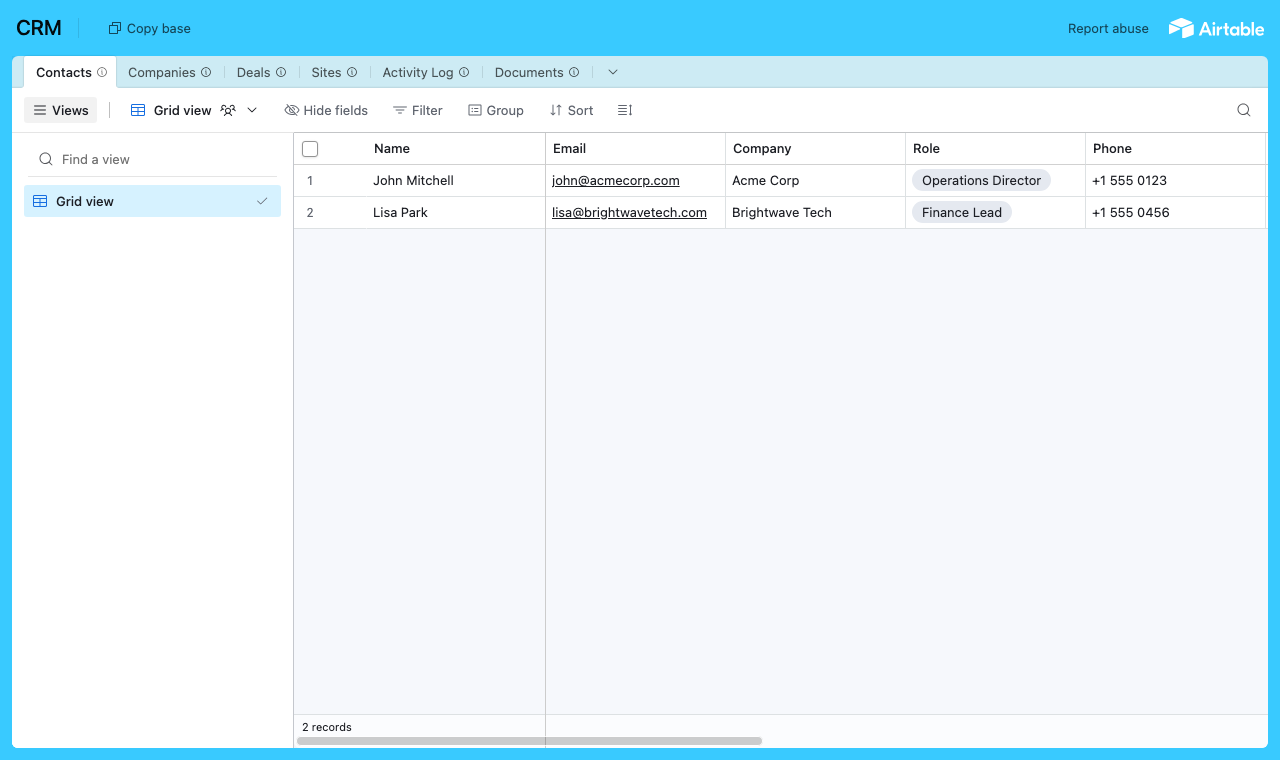1280x760 pixels.
Task: Click the collaborative view people icon
Action: [228, 110]
